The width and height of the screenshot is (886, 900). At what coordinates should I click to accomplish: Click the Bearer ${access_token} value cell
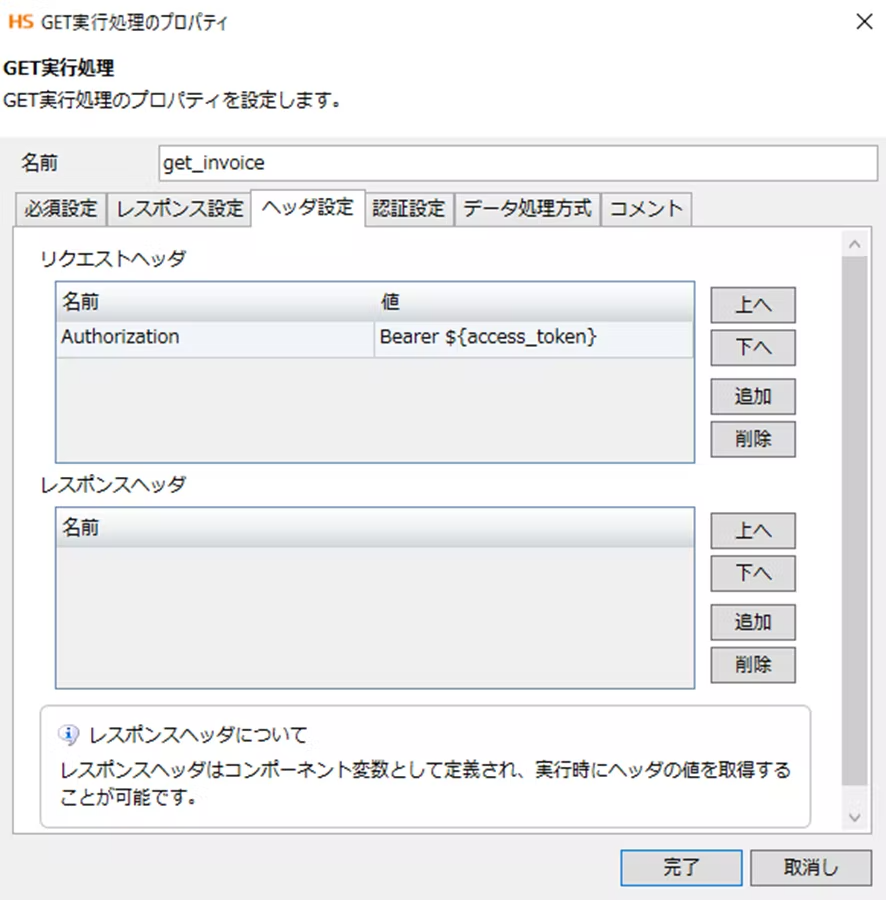(x=533, y=338)
